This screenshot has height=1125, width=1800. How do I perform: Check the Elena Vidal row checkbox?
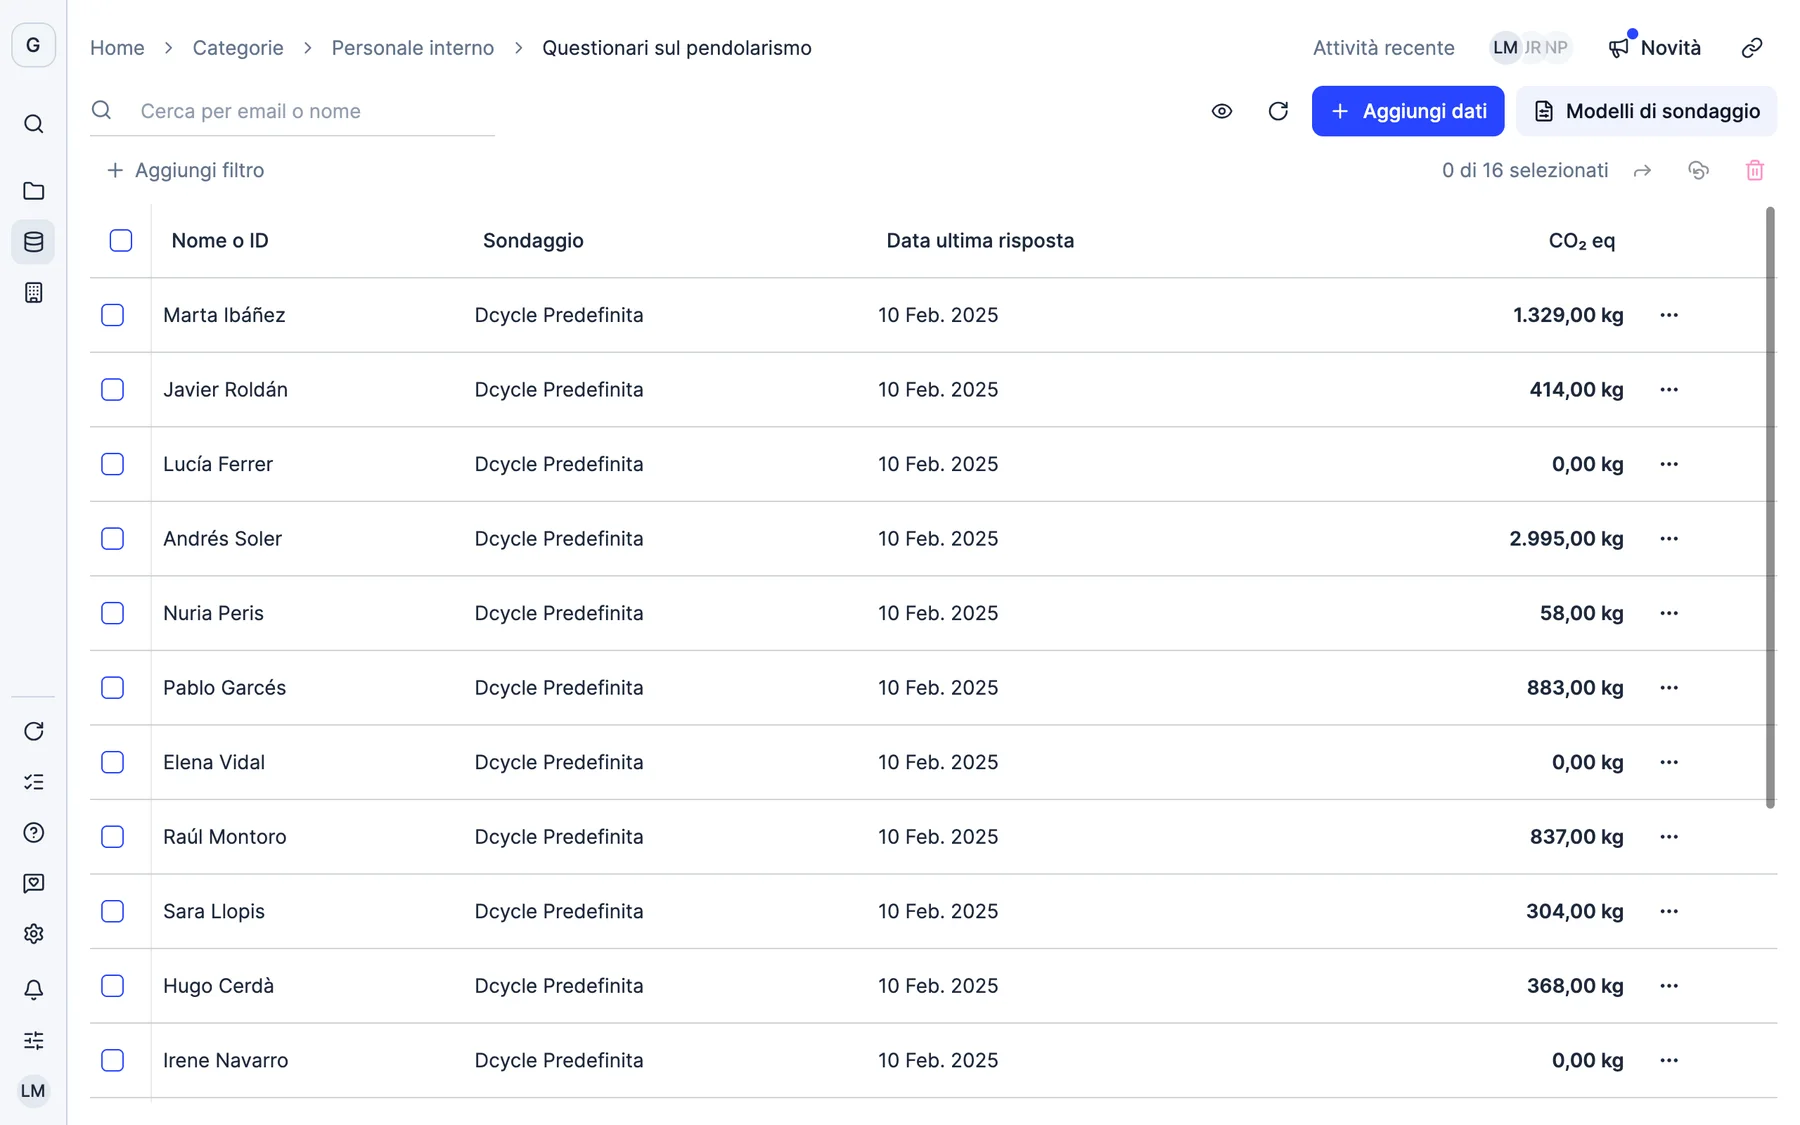(x=113, y=762)
